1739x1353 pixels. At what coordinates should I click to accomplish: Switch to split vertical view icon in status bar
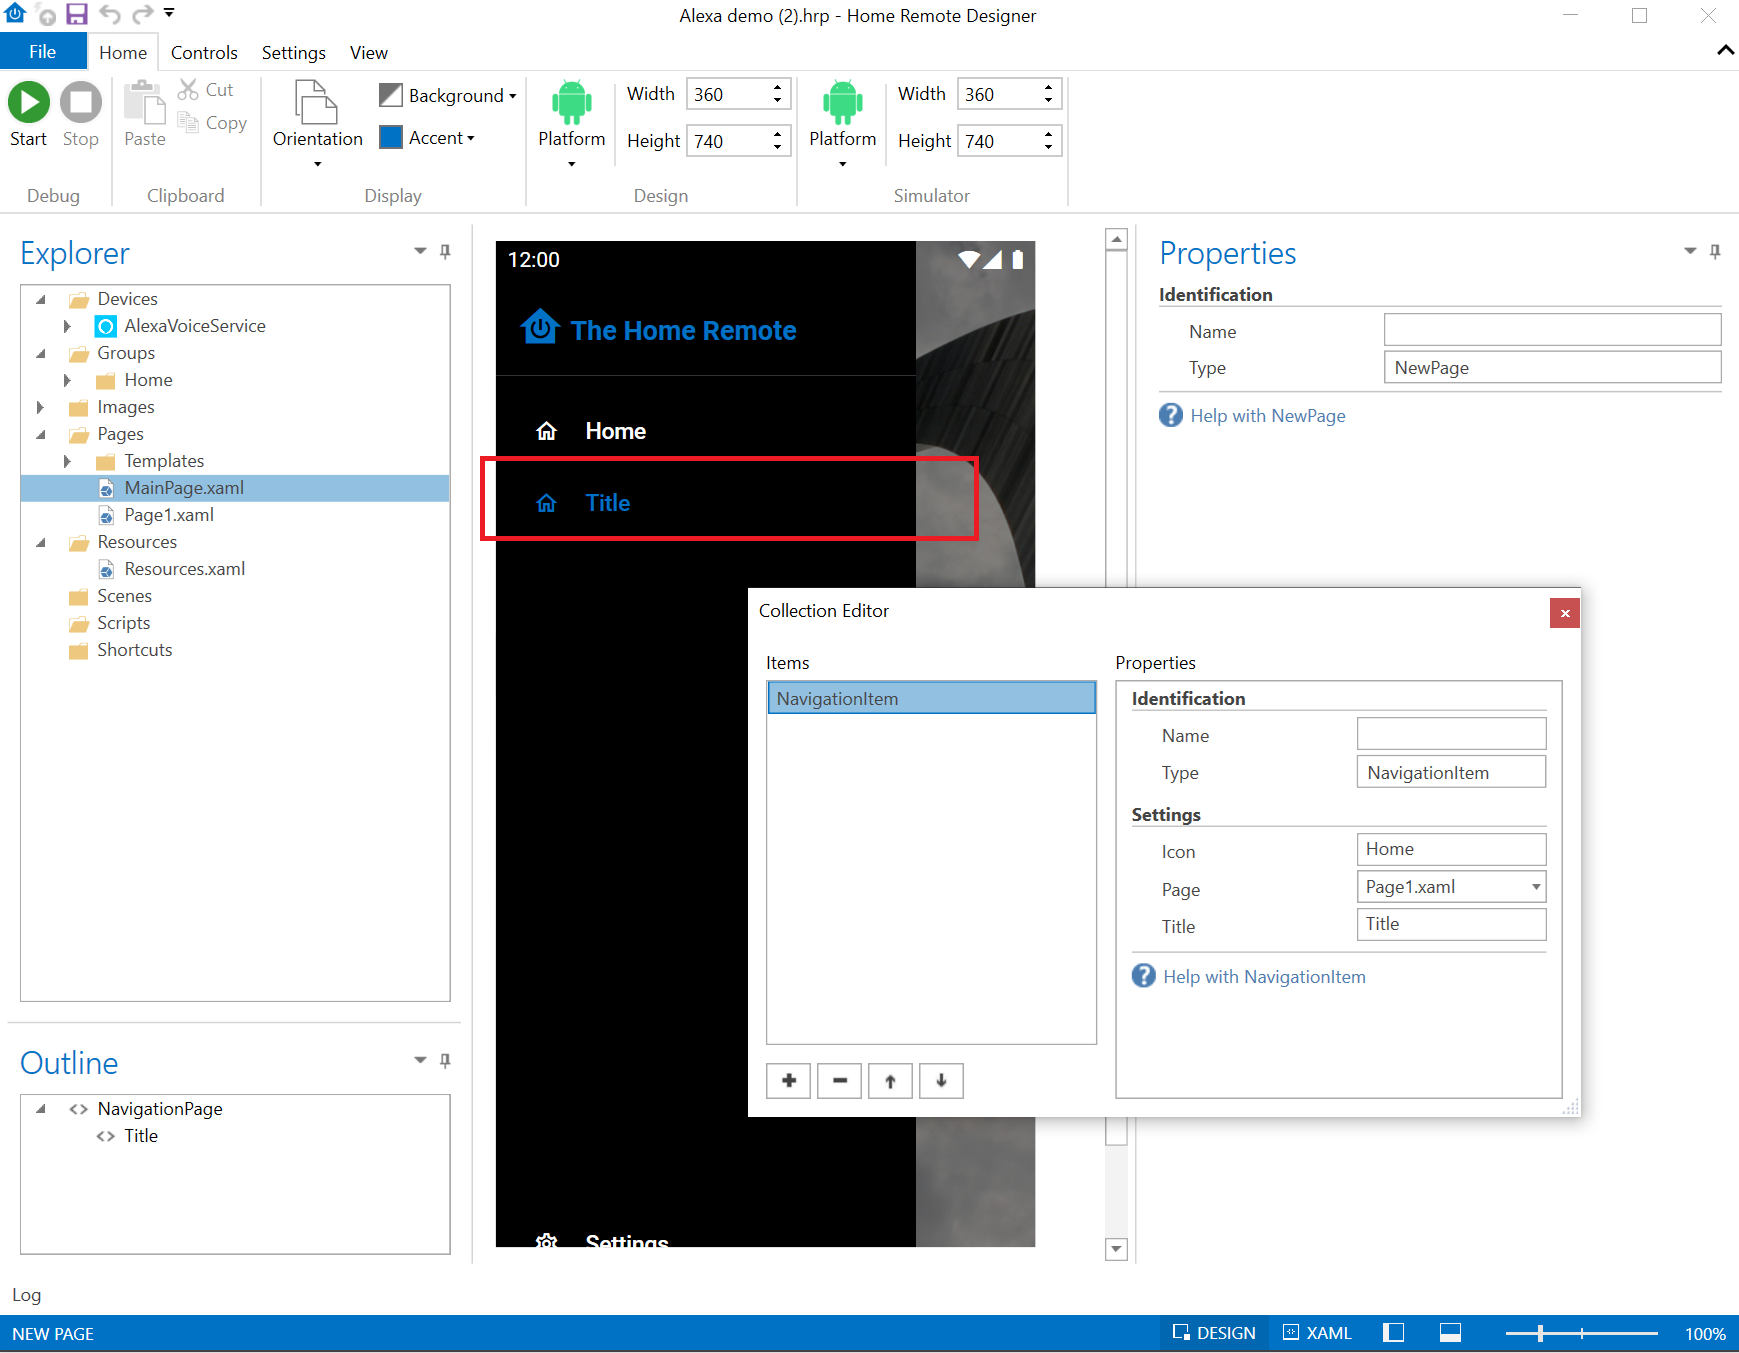(x=1393, y=1332)
